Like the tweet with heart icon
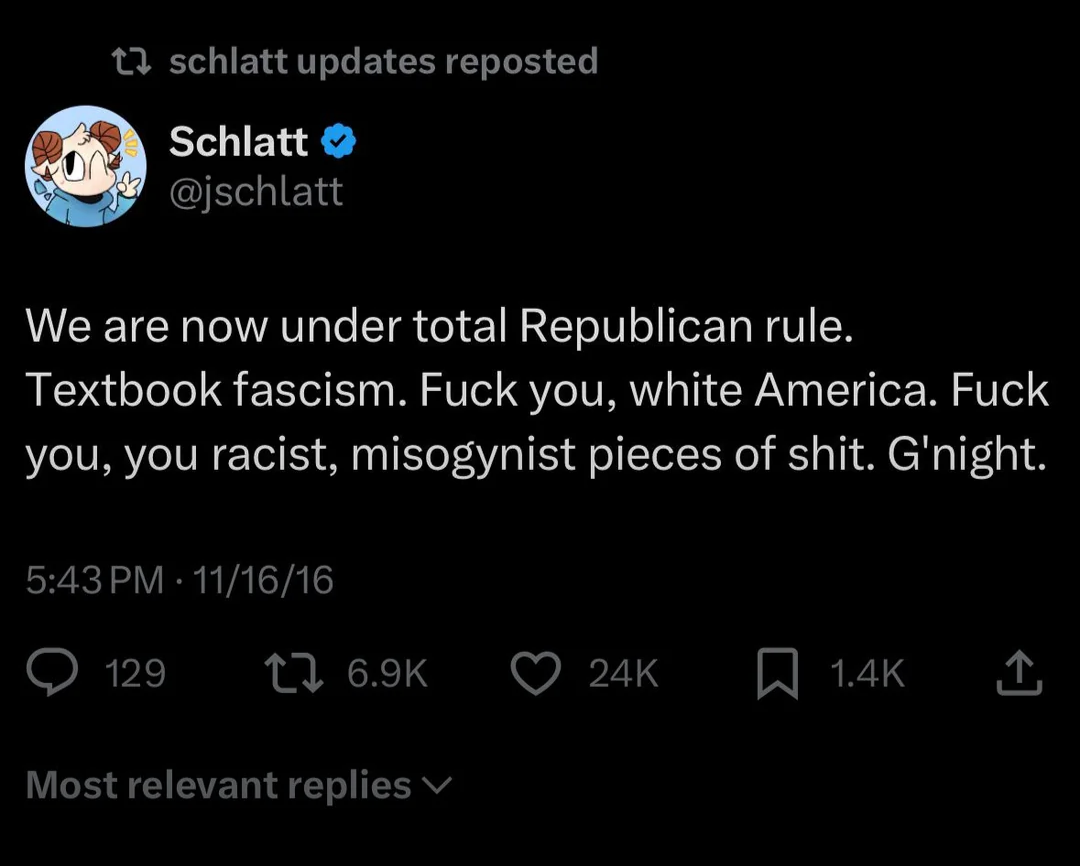Viewport: 1080px width, 866px height. pos(536,673)
